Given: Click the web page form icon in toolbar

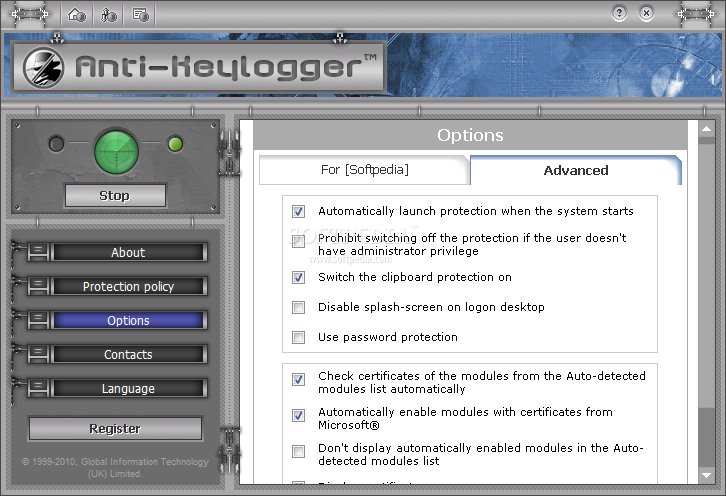Looking at the screenshot, I should [140, 15].
